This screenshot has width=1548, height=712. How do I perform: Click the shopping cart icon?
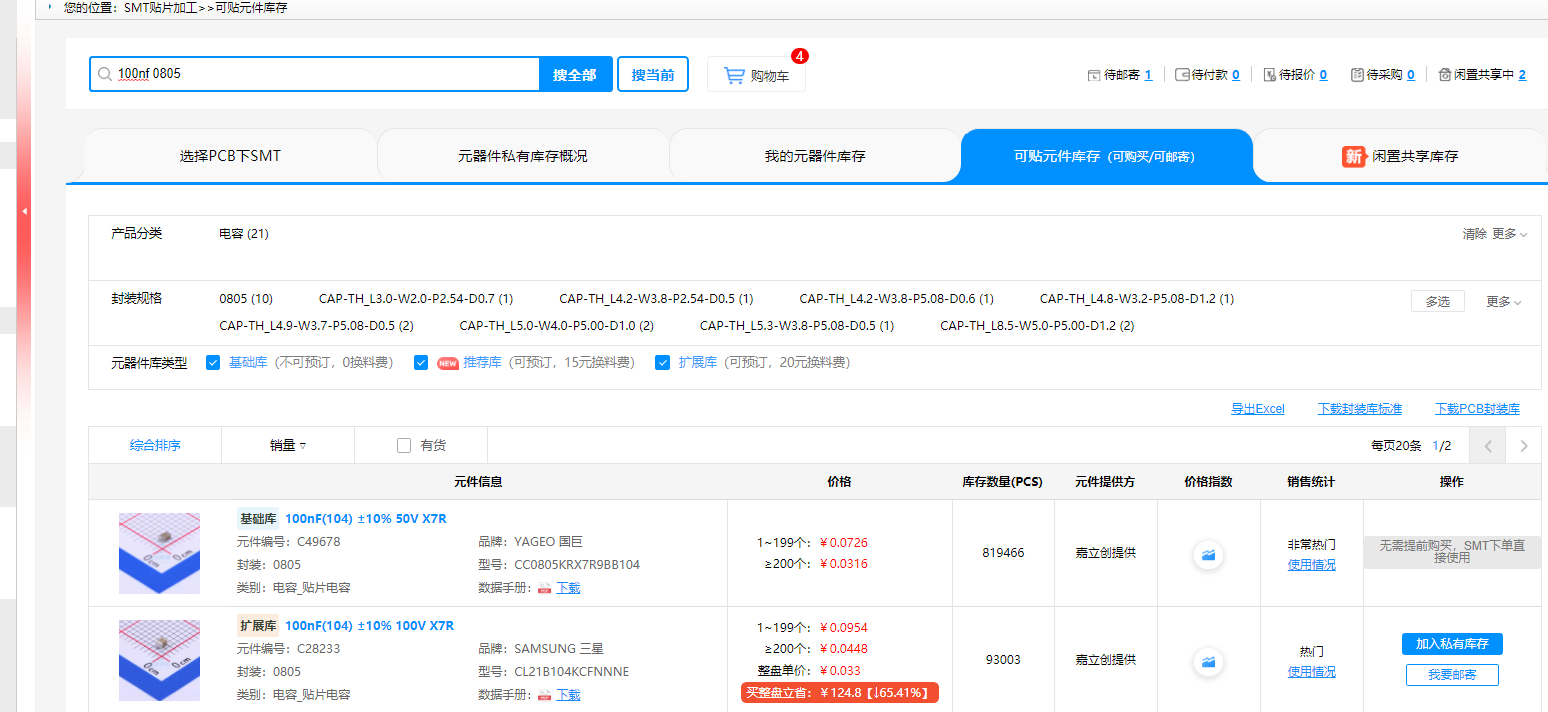click(735, 75)
